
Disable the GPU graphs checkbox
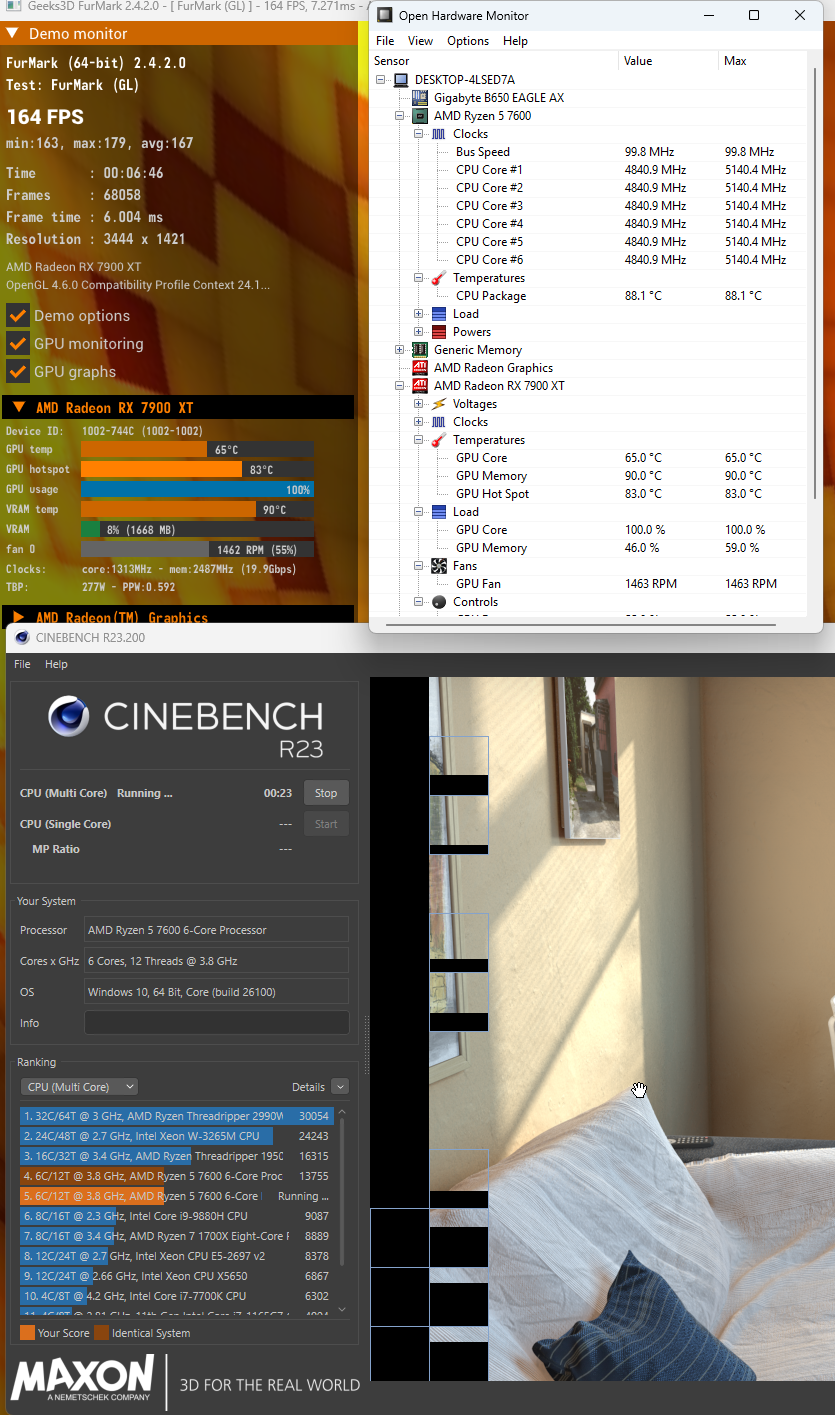17,372
